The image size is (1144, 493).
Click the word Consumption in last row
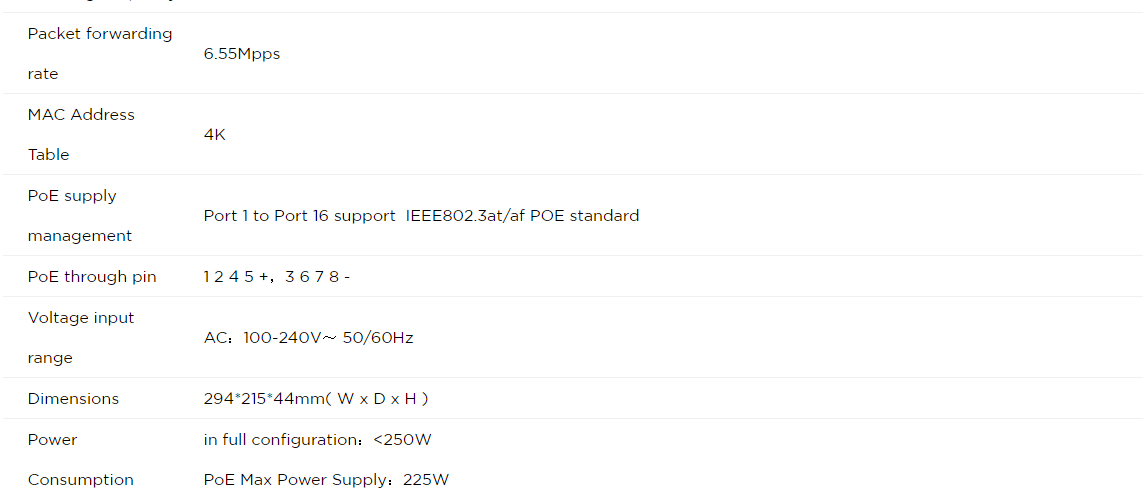[x=80, y=480]
